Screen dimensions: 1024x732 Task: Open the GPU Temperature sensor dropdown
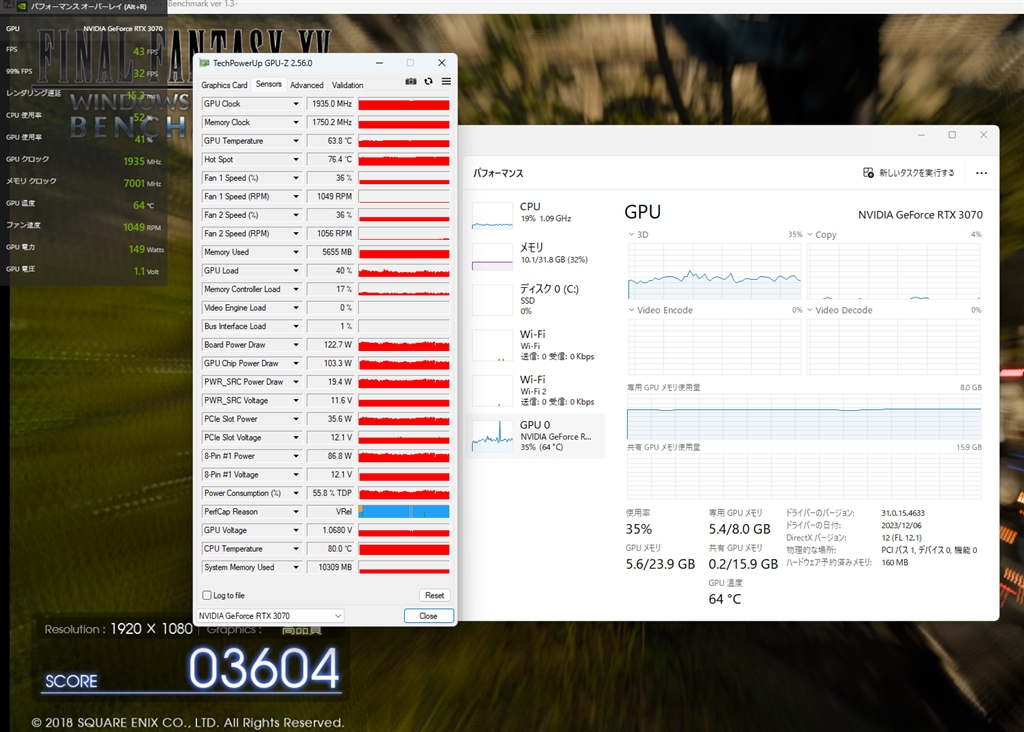[296, 141]
